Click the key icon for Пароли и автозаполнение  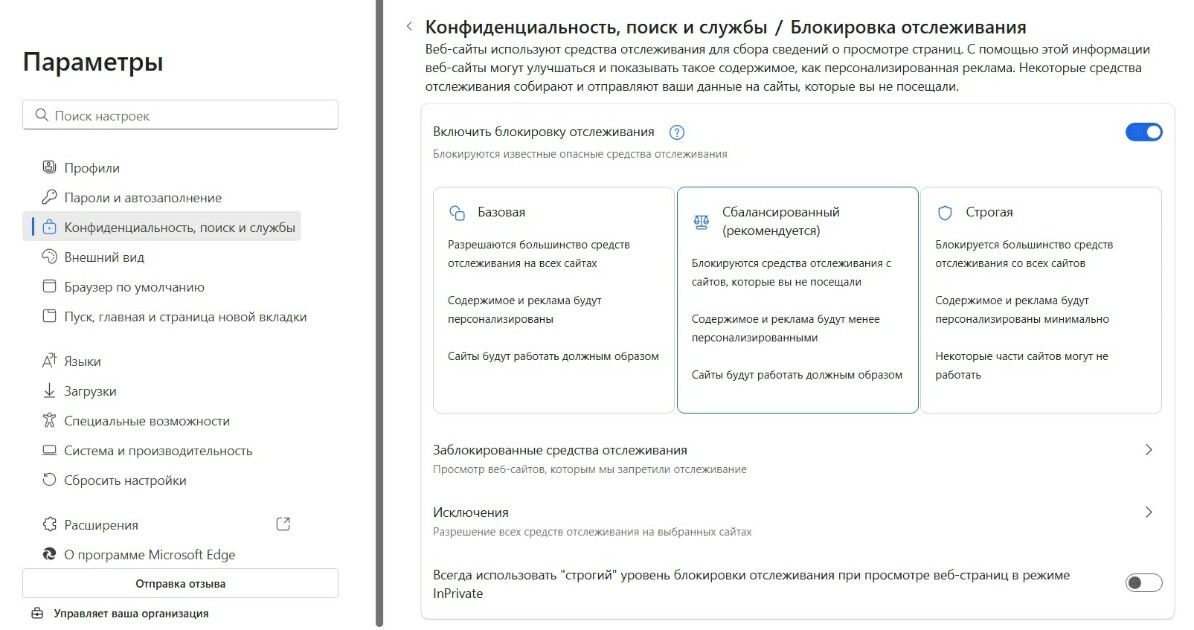pos(49,197)
